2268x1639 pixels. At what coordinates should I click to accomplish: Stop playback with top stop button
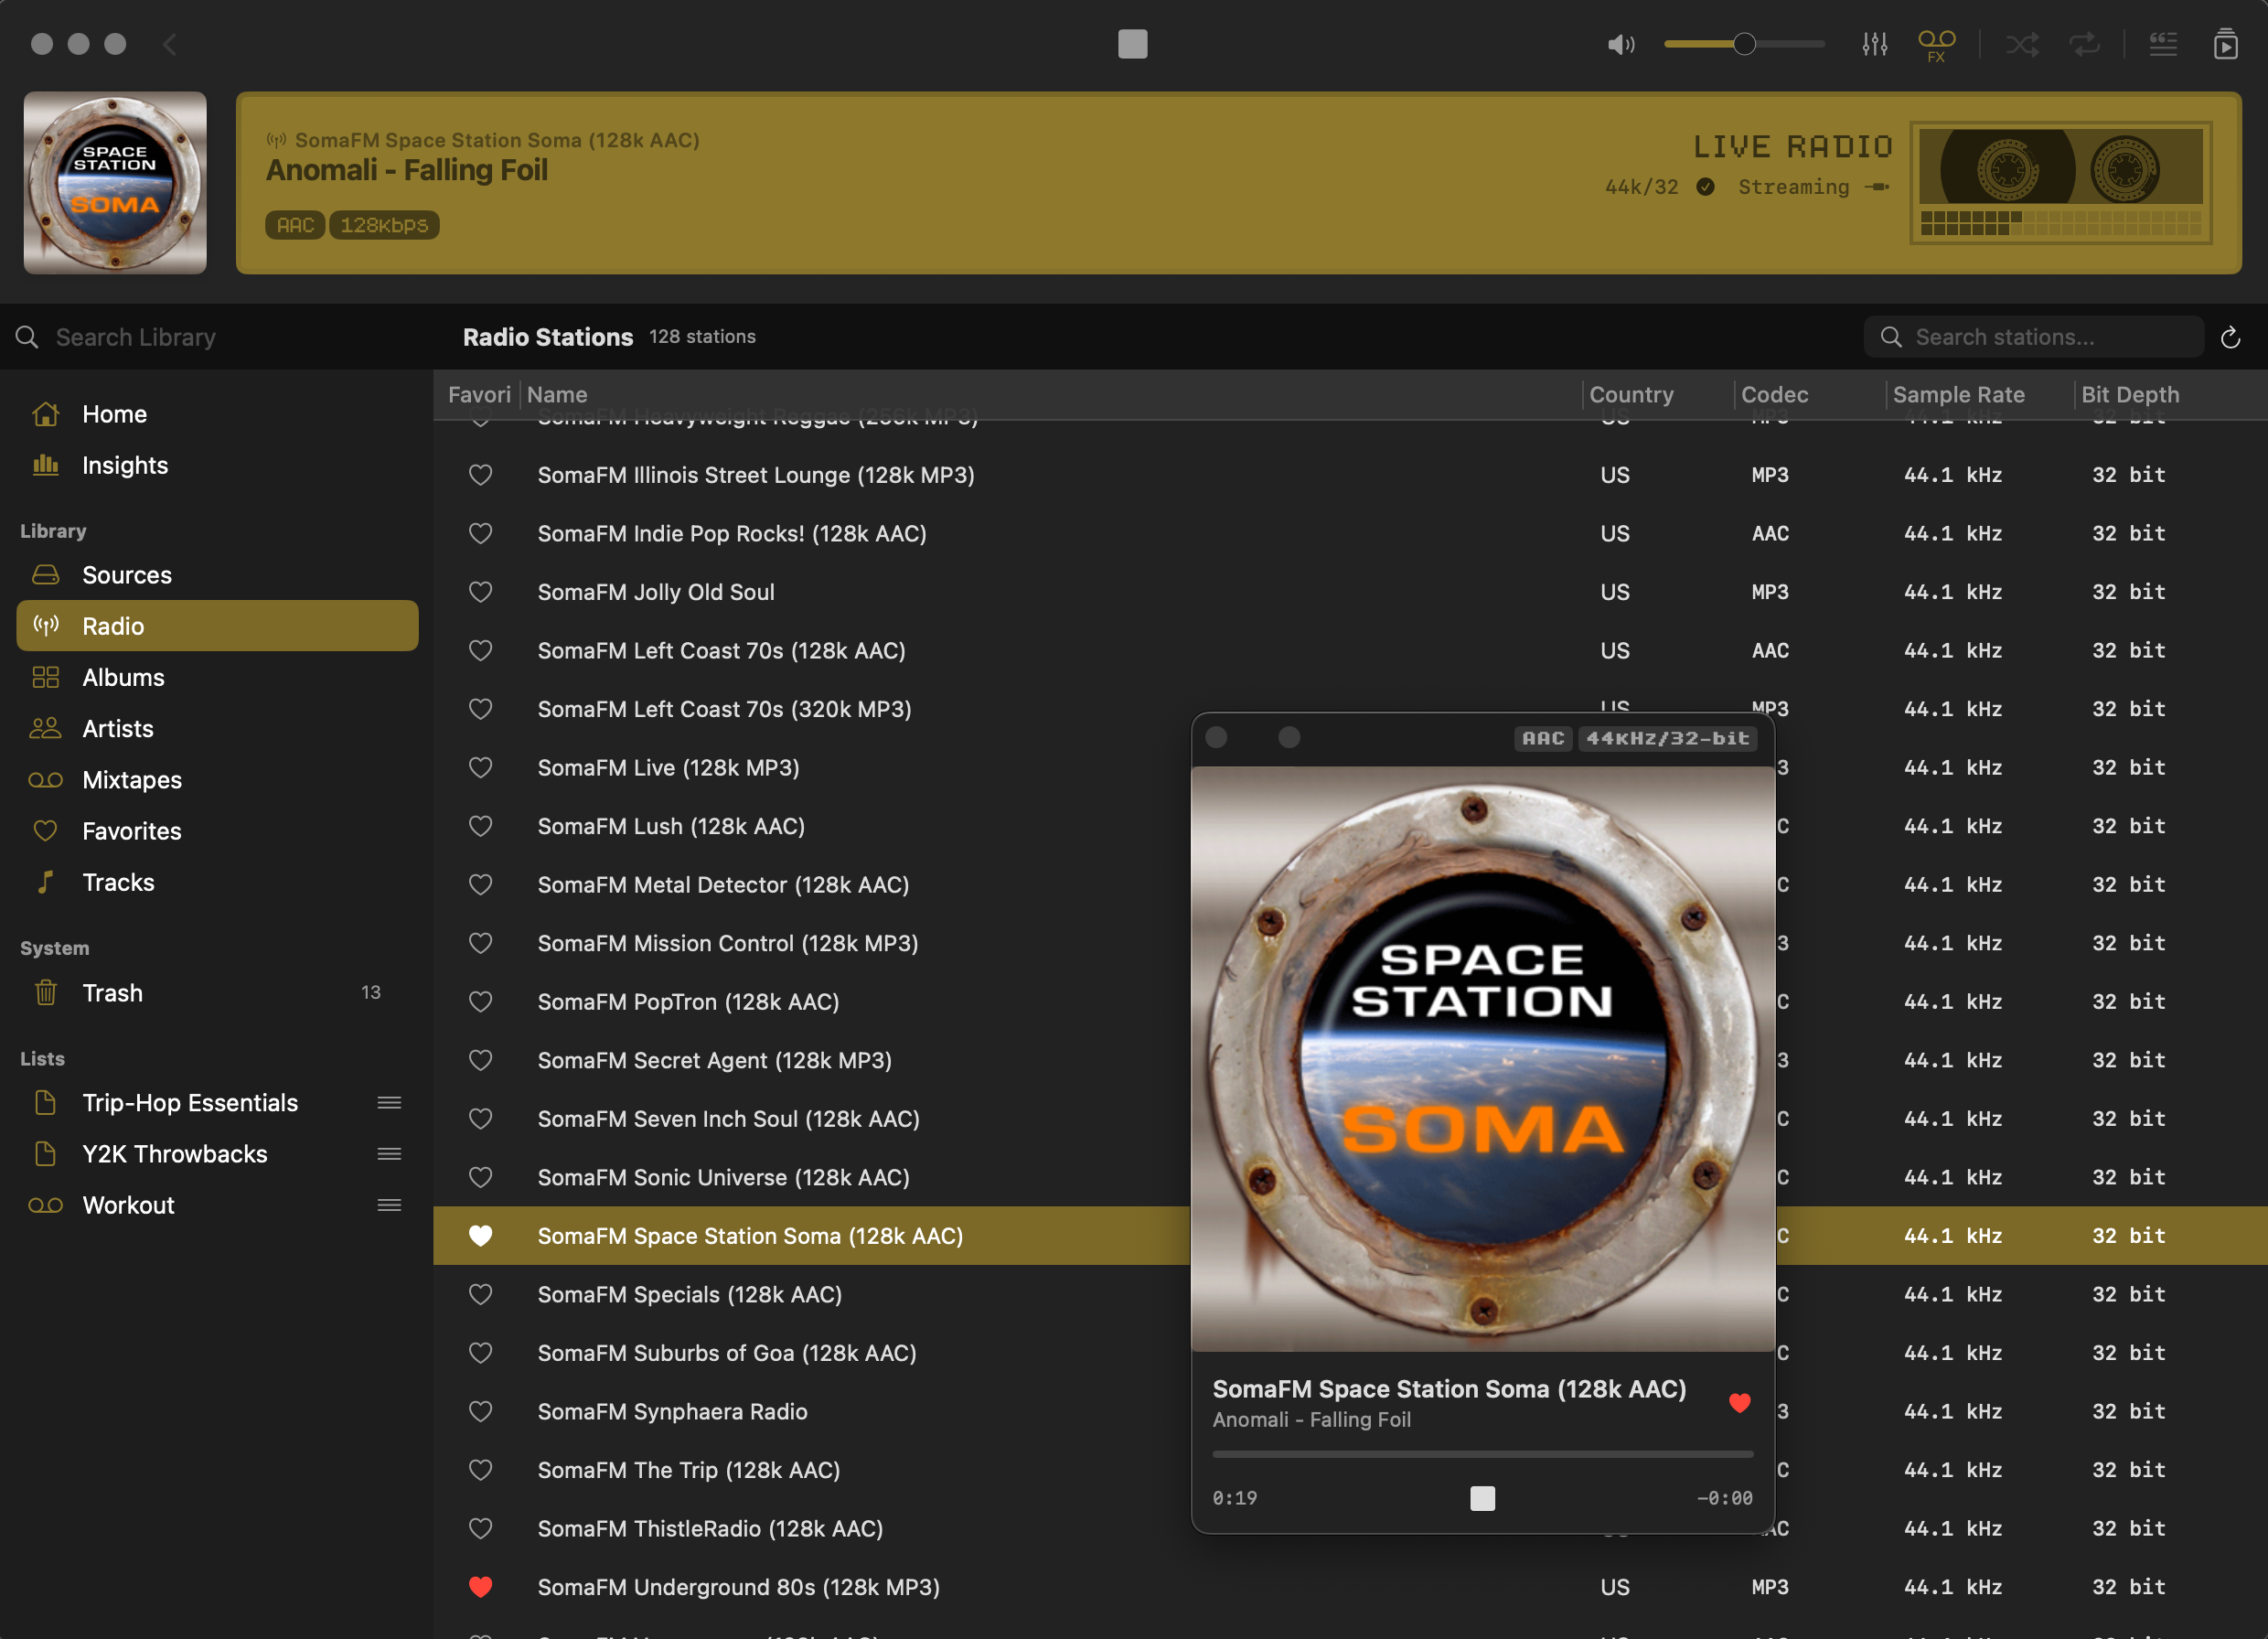(x=1132, y=44)
